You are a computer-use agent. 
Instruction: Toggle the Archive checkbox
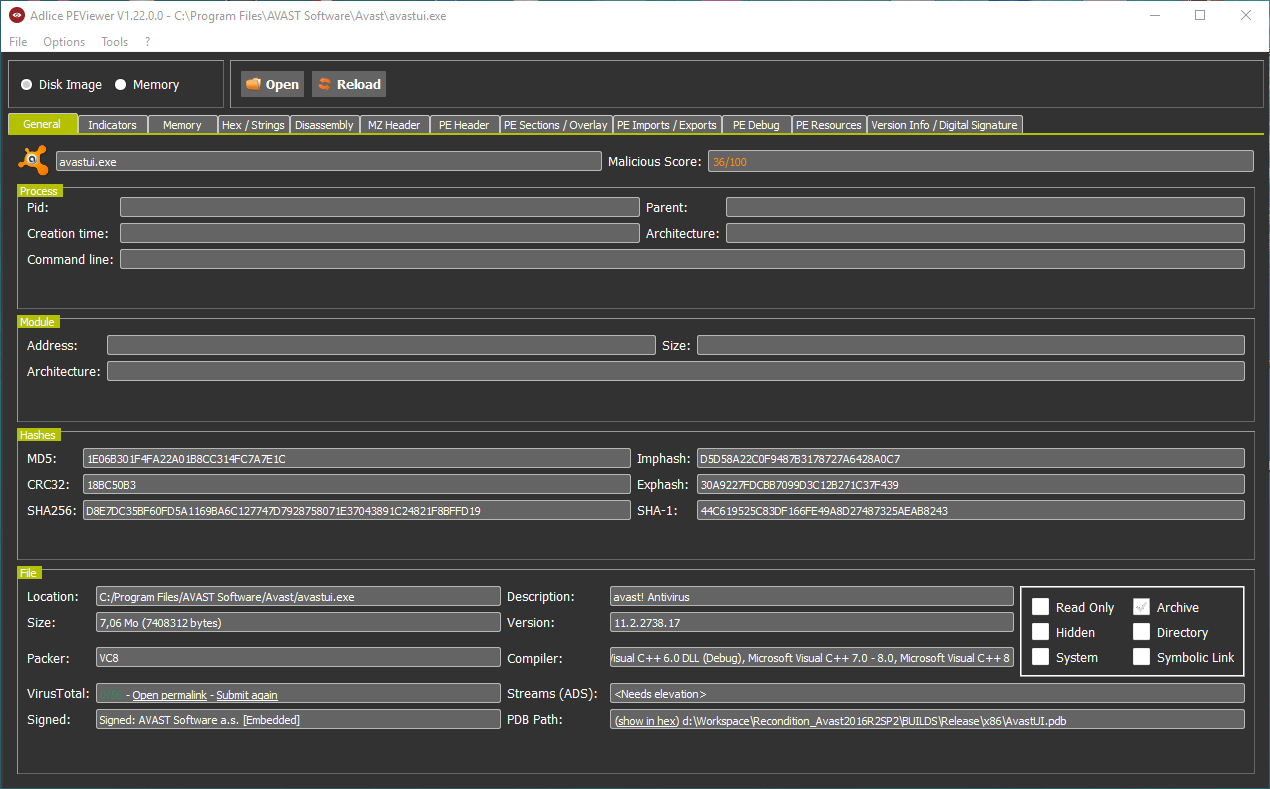coord(1141,607)
